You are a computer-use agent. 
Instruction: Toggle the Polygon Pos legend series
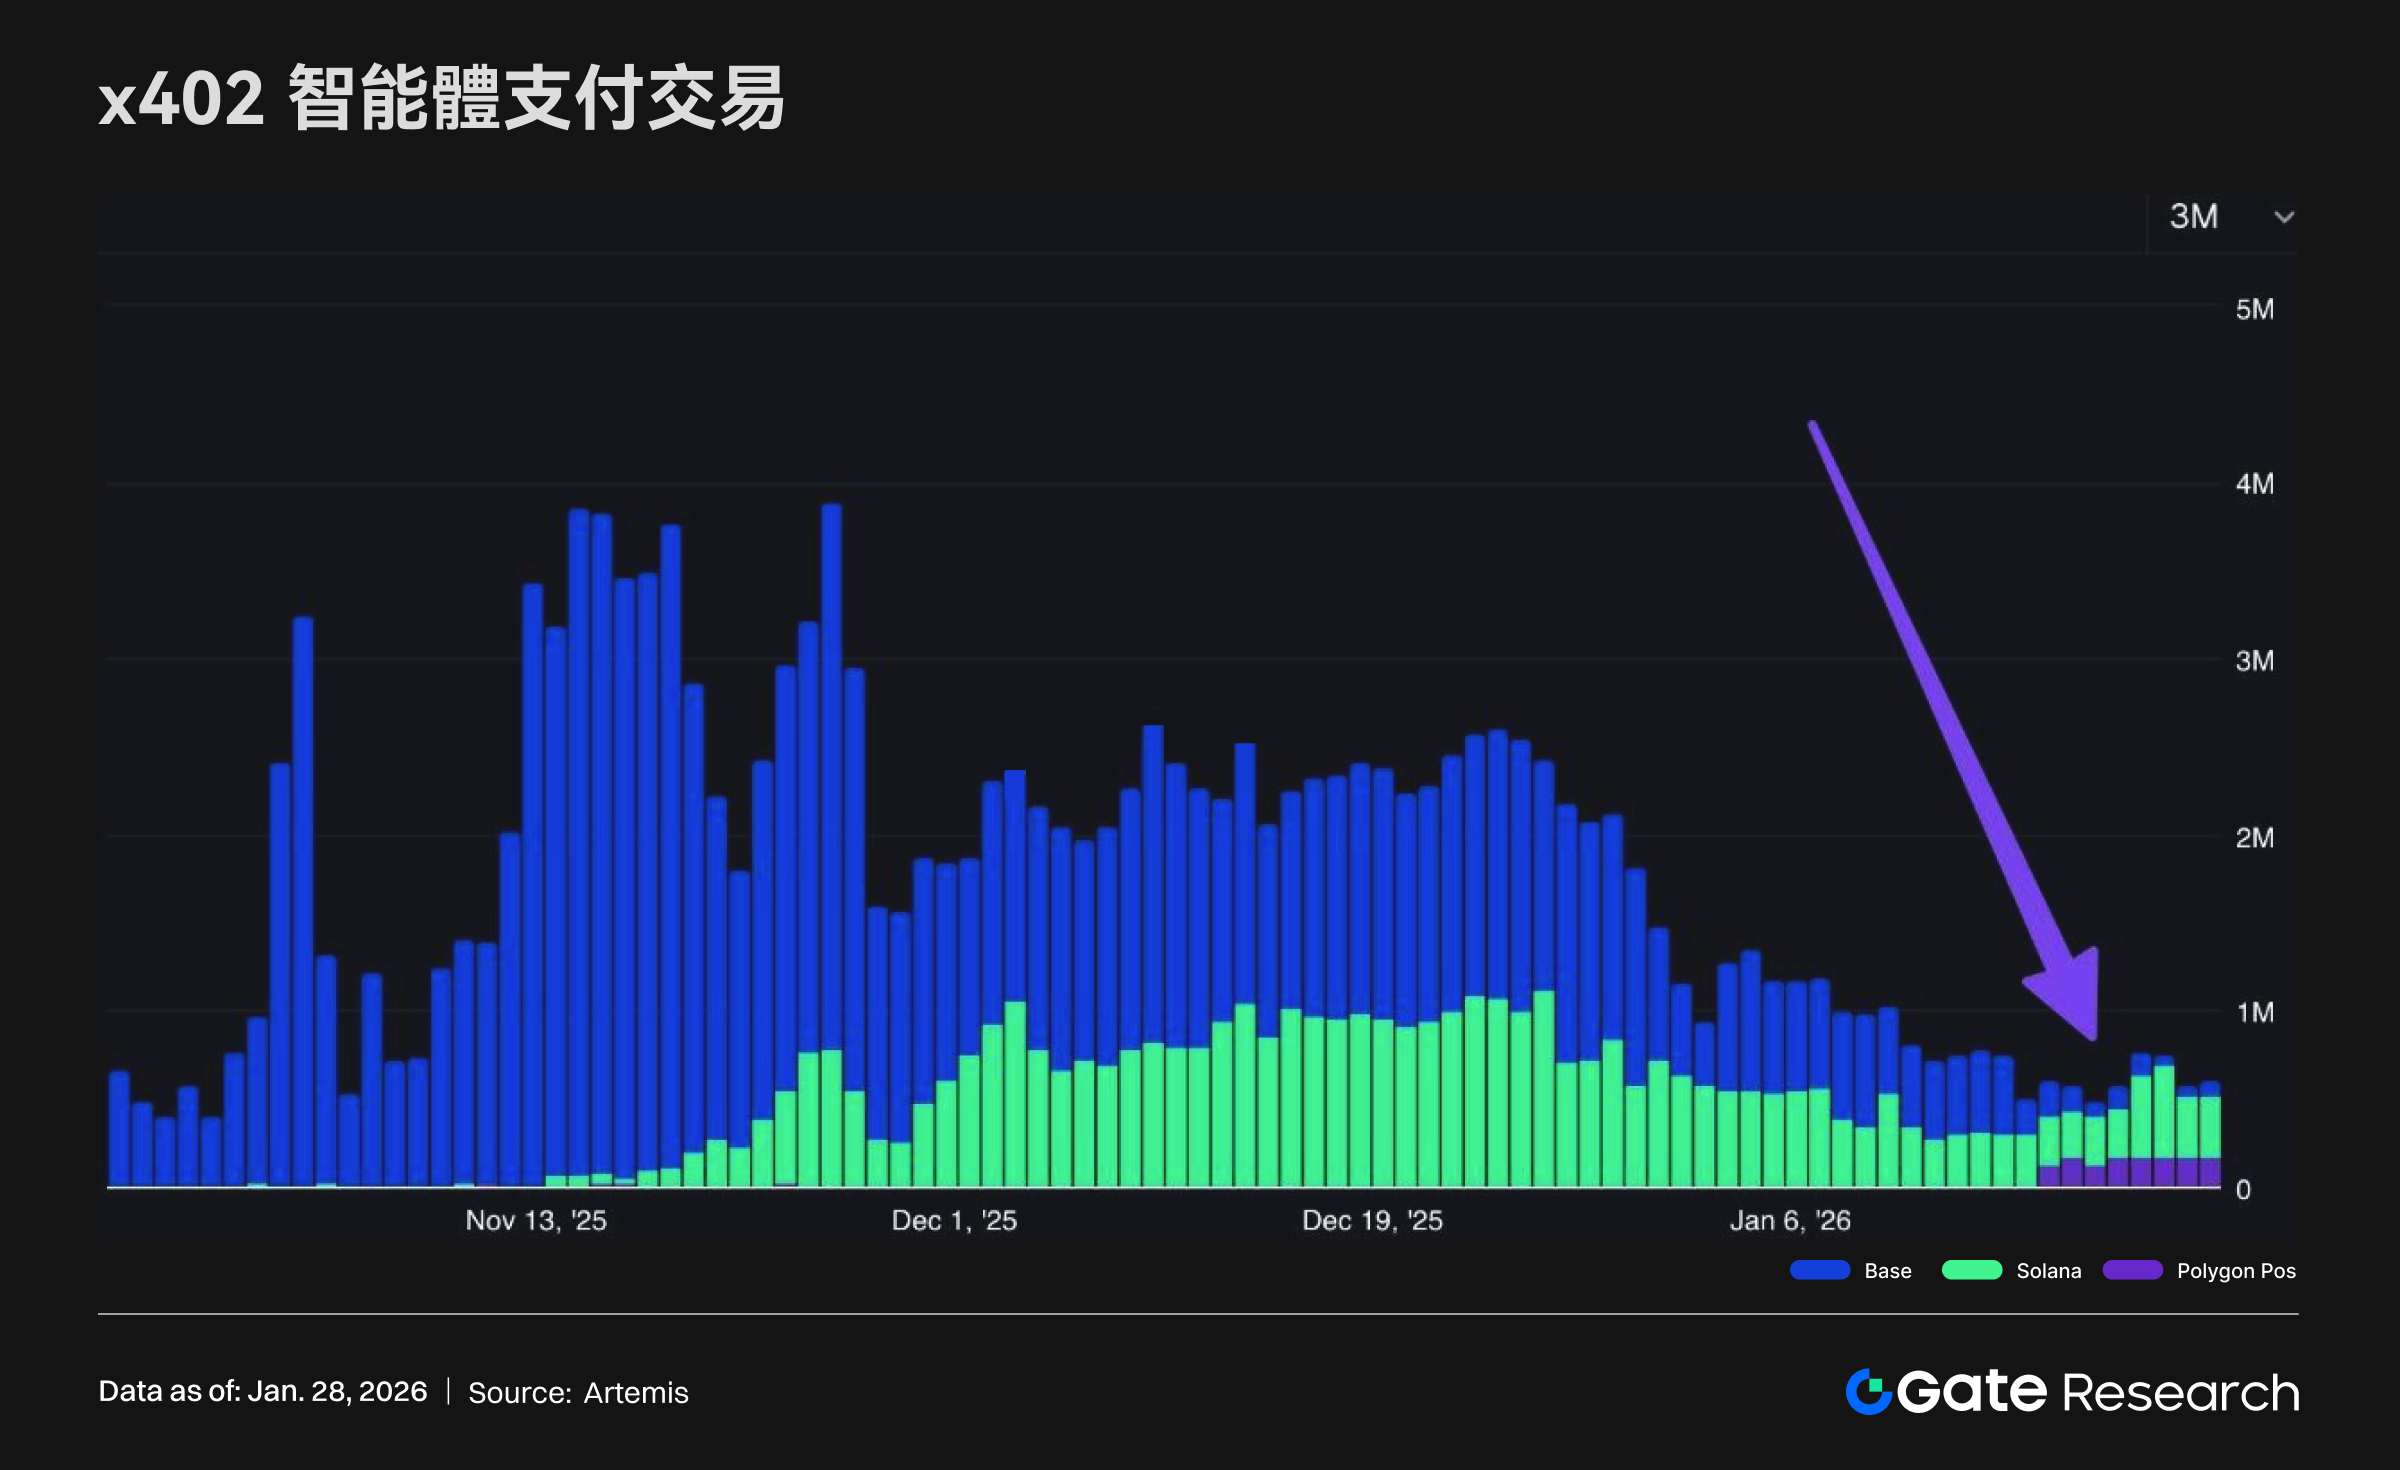[2236, 1271]
